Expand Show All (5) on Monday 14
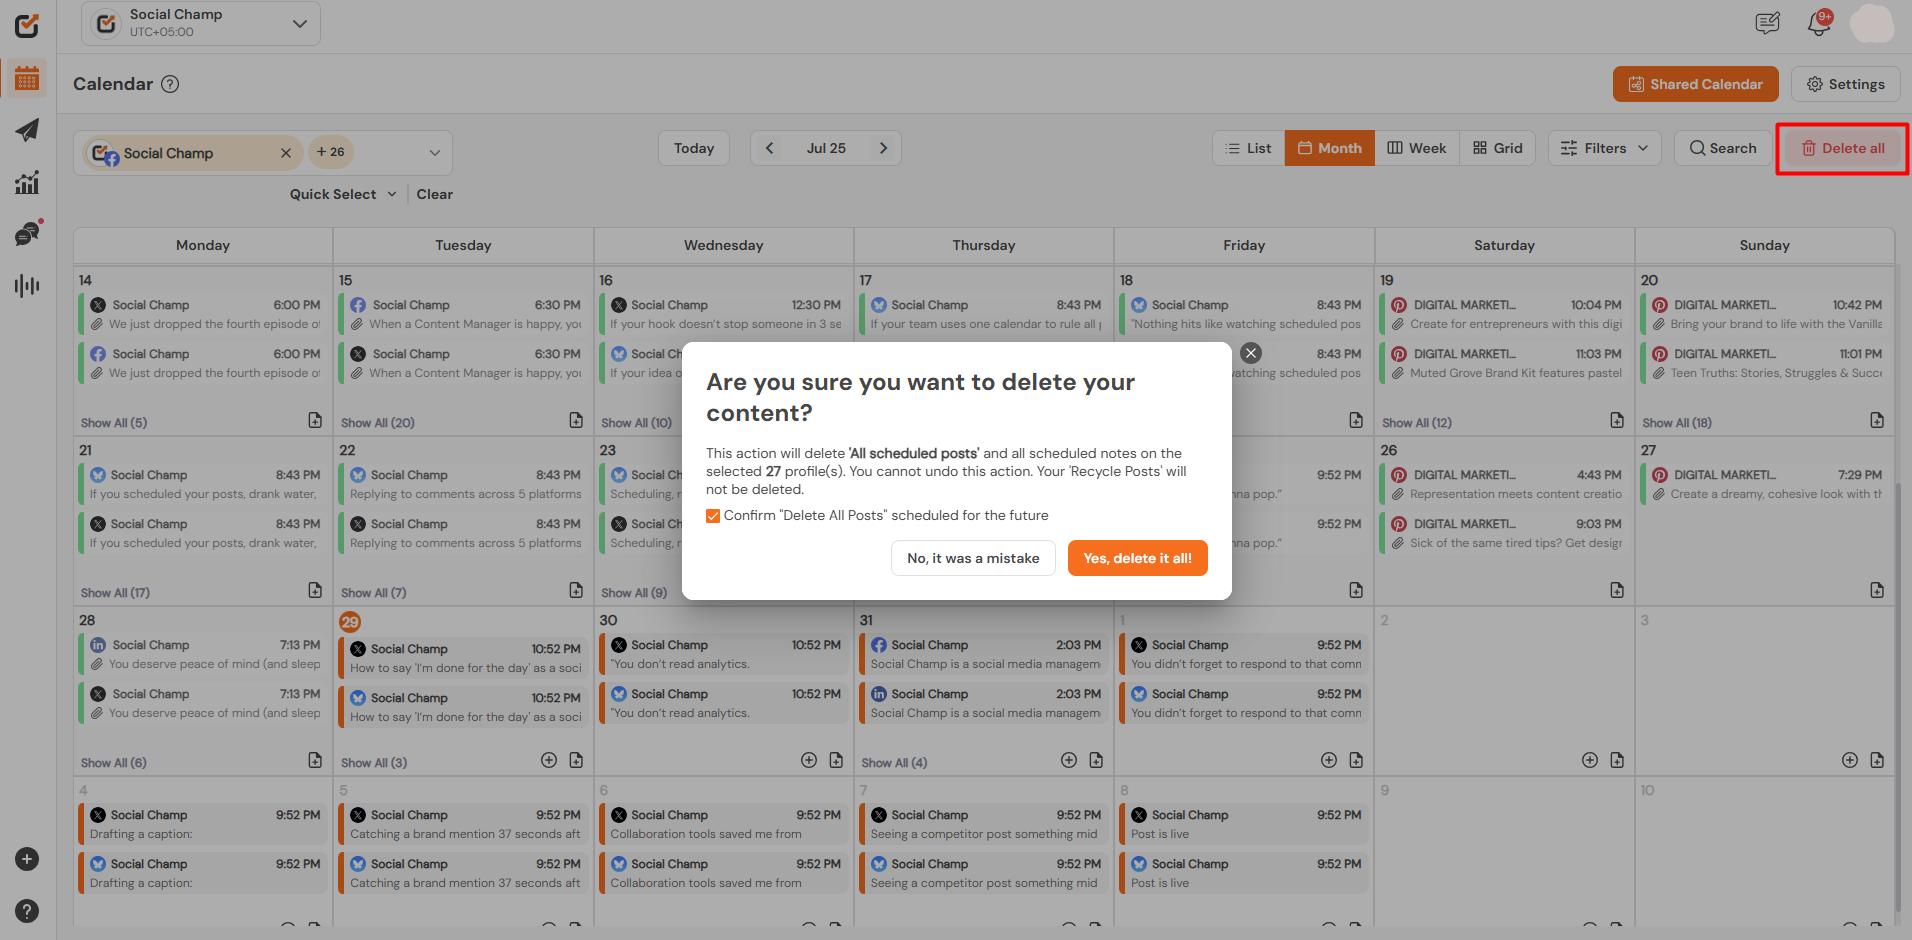This screenshot has width=1912, height=940. (114, 423)
